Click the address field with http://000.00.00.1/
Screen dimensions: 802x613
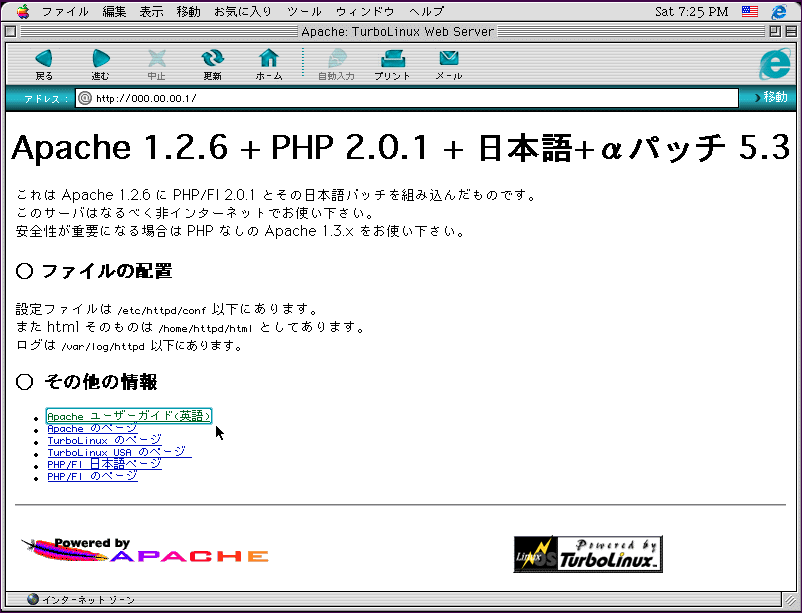click(407, 98)
